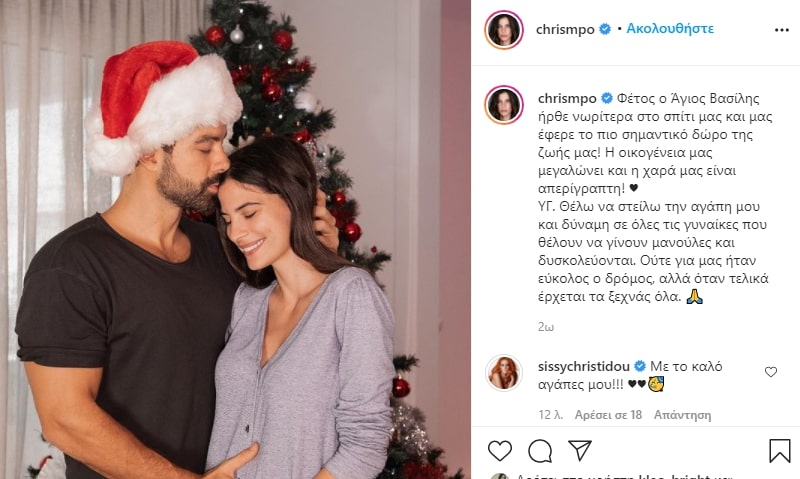Viewport: 800px width, 479px height.
Task: Click verified badge beside sissychristidou
Action: 640,366
